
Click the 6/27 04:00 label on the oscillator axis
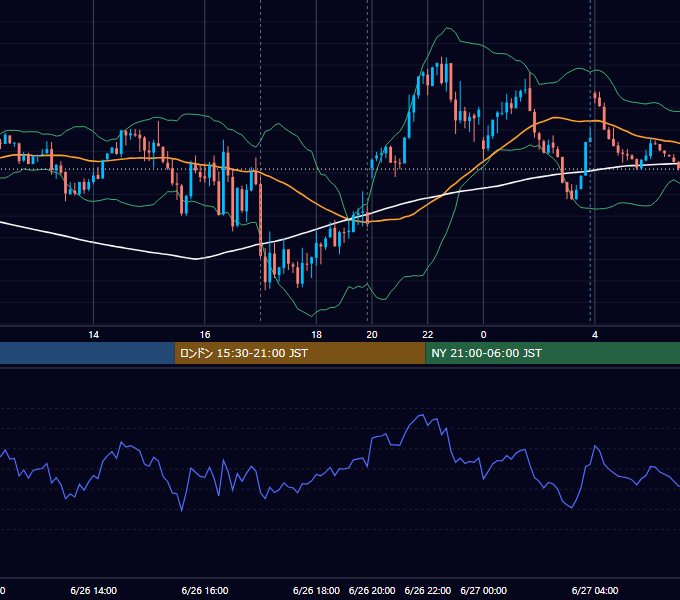[x=595, y=590]
